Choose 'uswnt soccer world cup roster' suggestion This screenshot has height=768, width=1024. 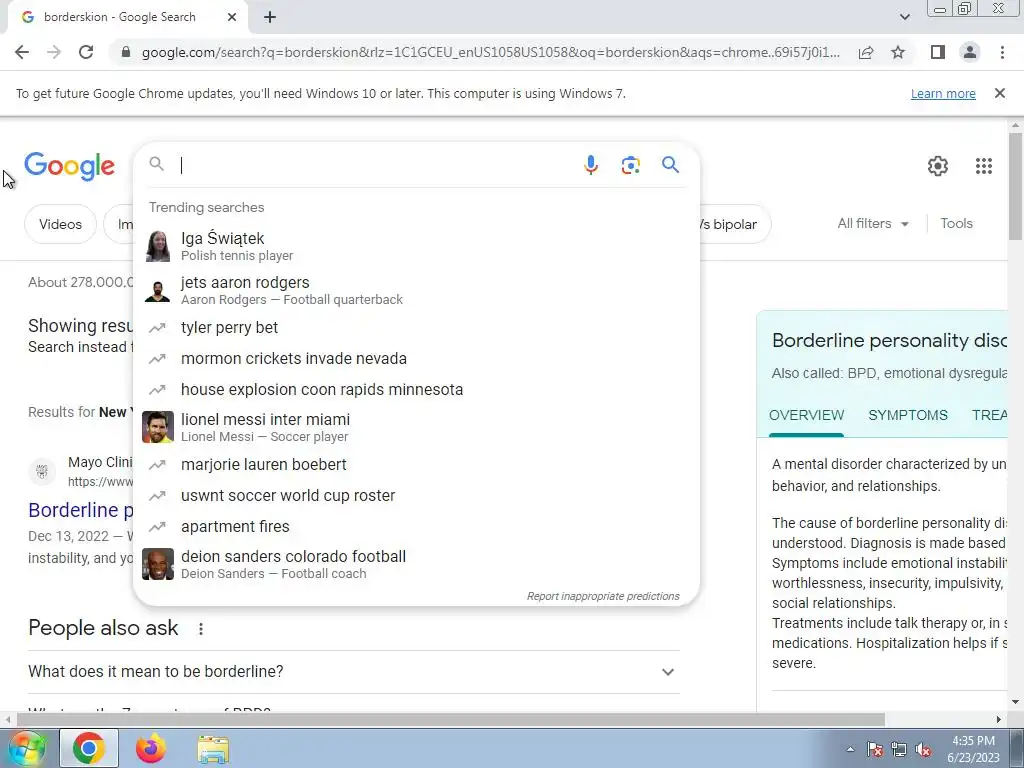point(416,496)
